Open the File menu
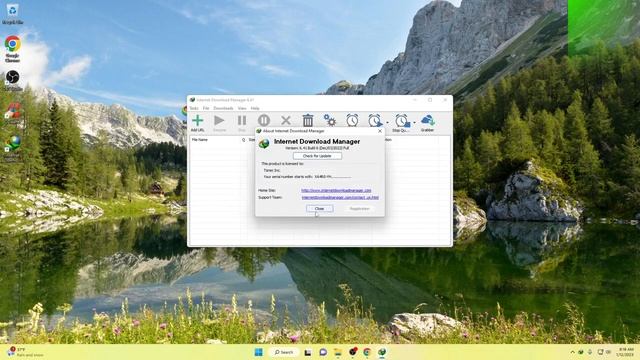Screen dimensions: 640x360 pos(206,108)
